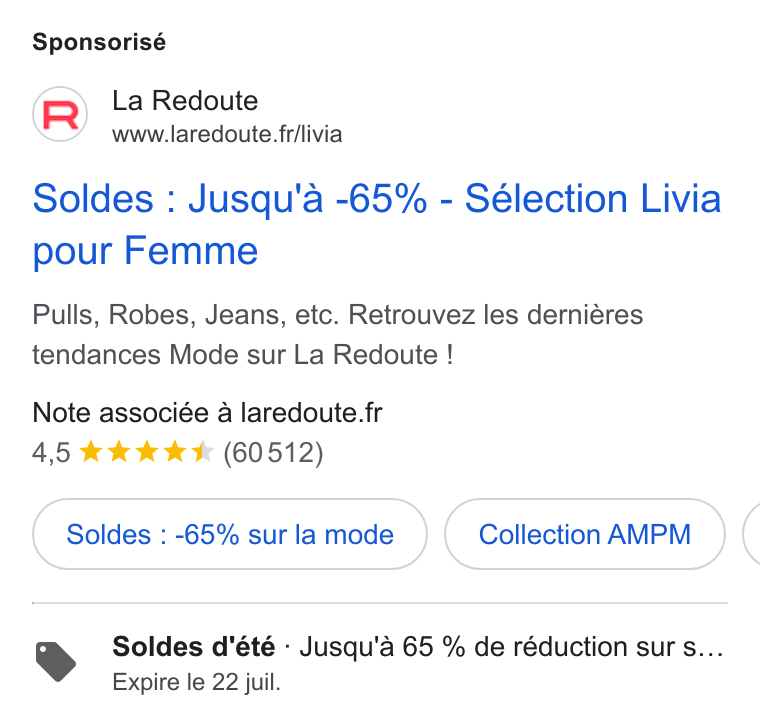The image size is (760, 720).
Task: Open the 'Soldes d'été' promotion title
Action: (194, 647)
